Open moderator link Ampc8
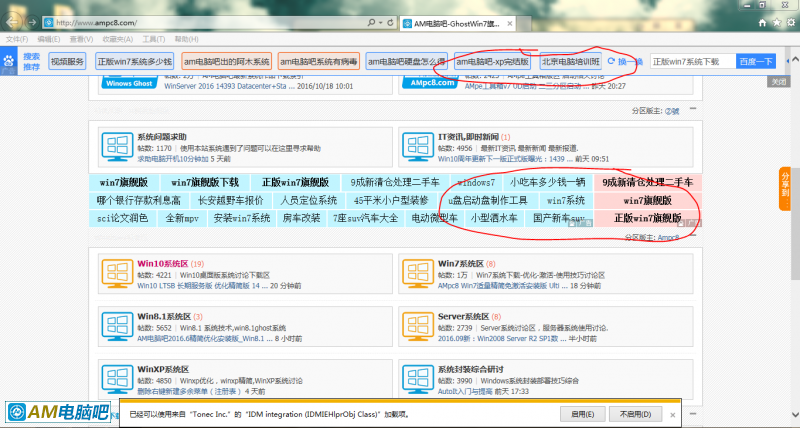 pyautogui.click(x=668, y=238)
